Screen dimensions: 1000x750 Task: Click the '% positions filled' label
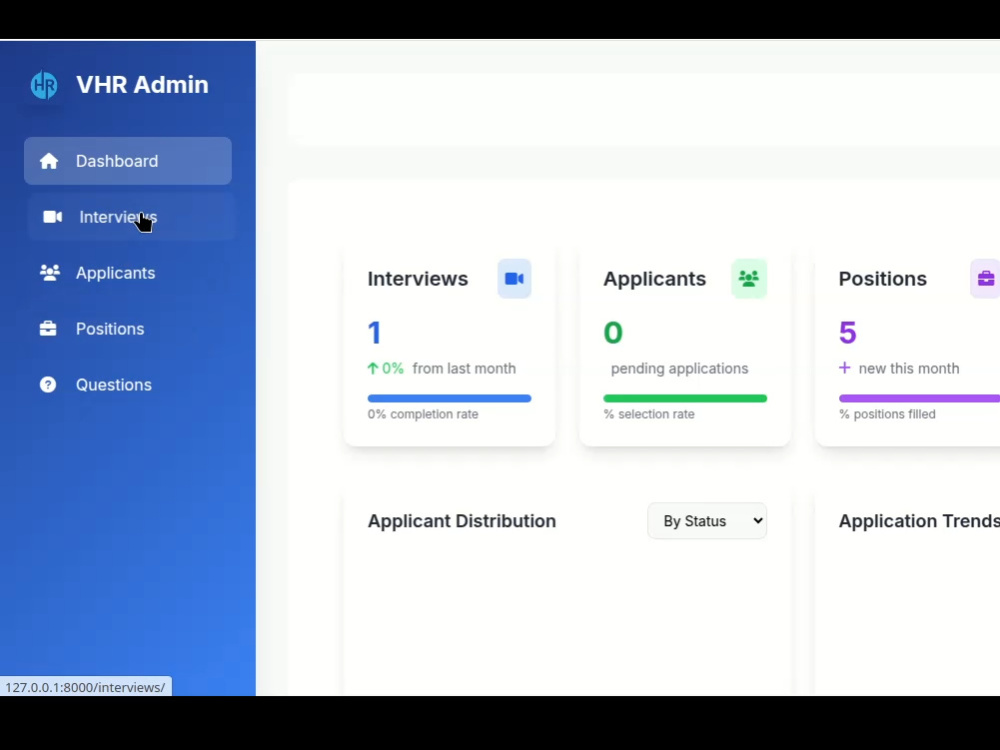tap(887, 415)
